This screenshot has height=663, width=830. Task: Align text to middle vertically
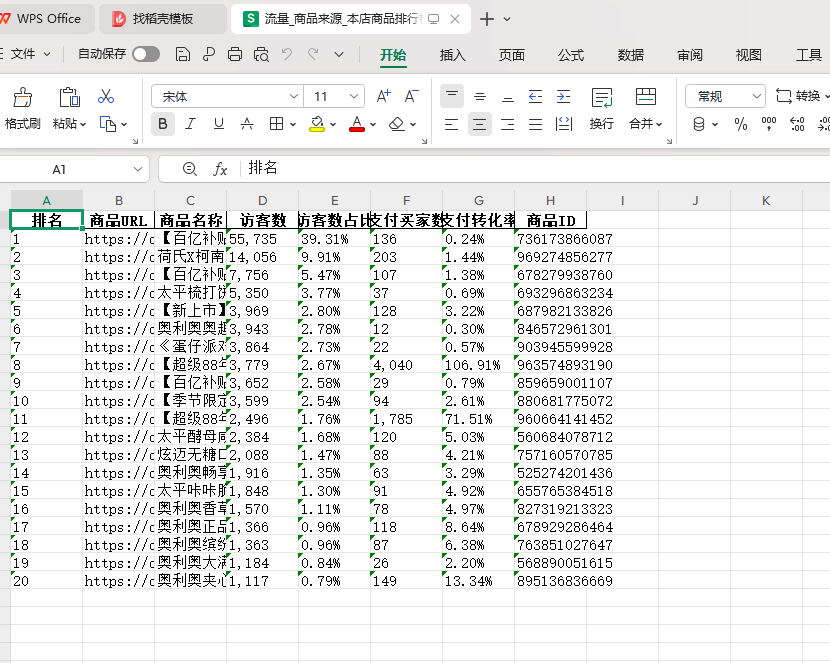pos(480,96)
